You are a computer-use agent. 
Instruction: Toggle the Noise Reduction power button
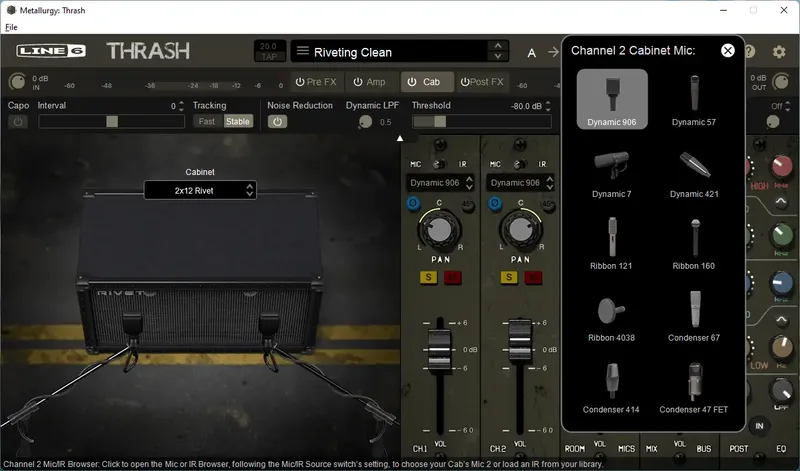tap(277, 122)
